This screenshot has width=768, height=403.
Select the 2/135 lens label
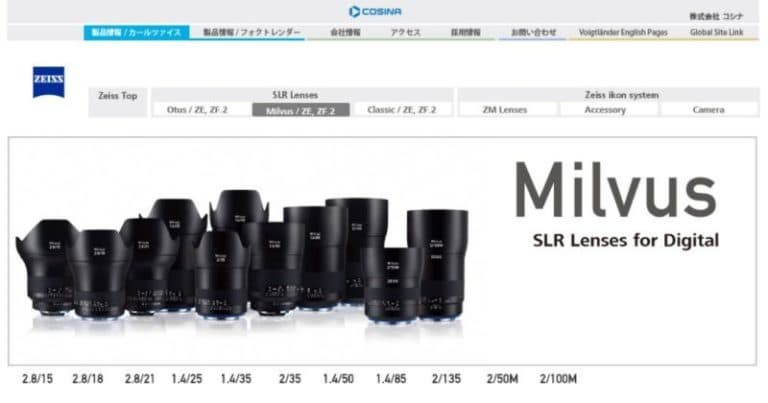point(446,379)
